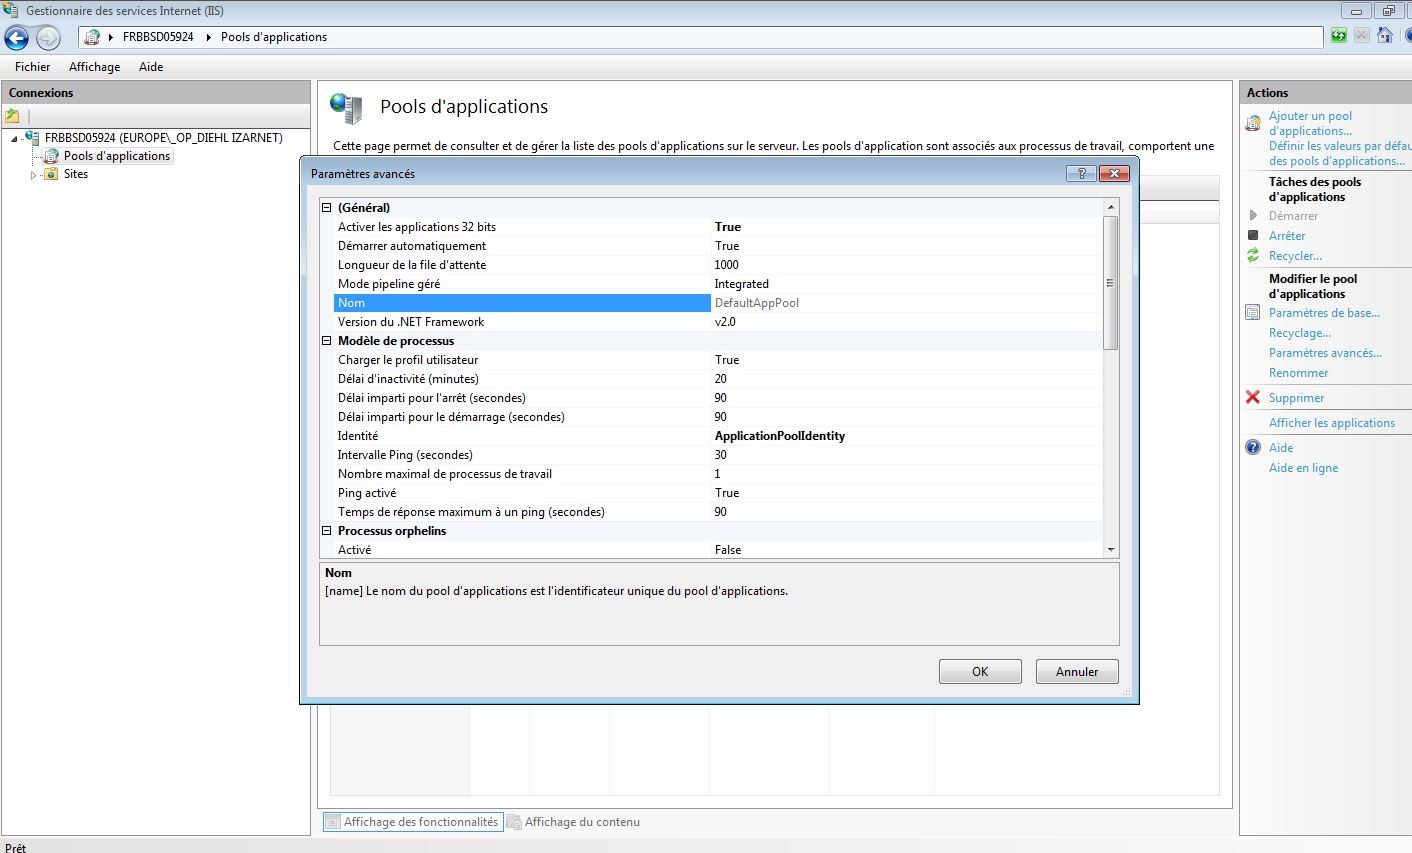Collapse the Processus orphelins section
Screen dimensions: 1412x853
[x=326, y=531]
